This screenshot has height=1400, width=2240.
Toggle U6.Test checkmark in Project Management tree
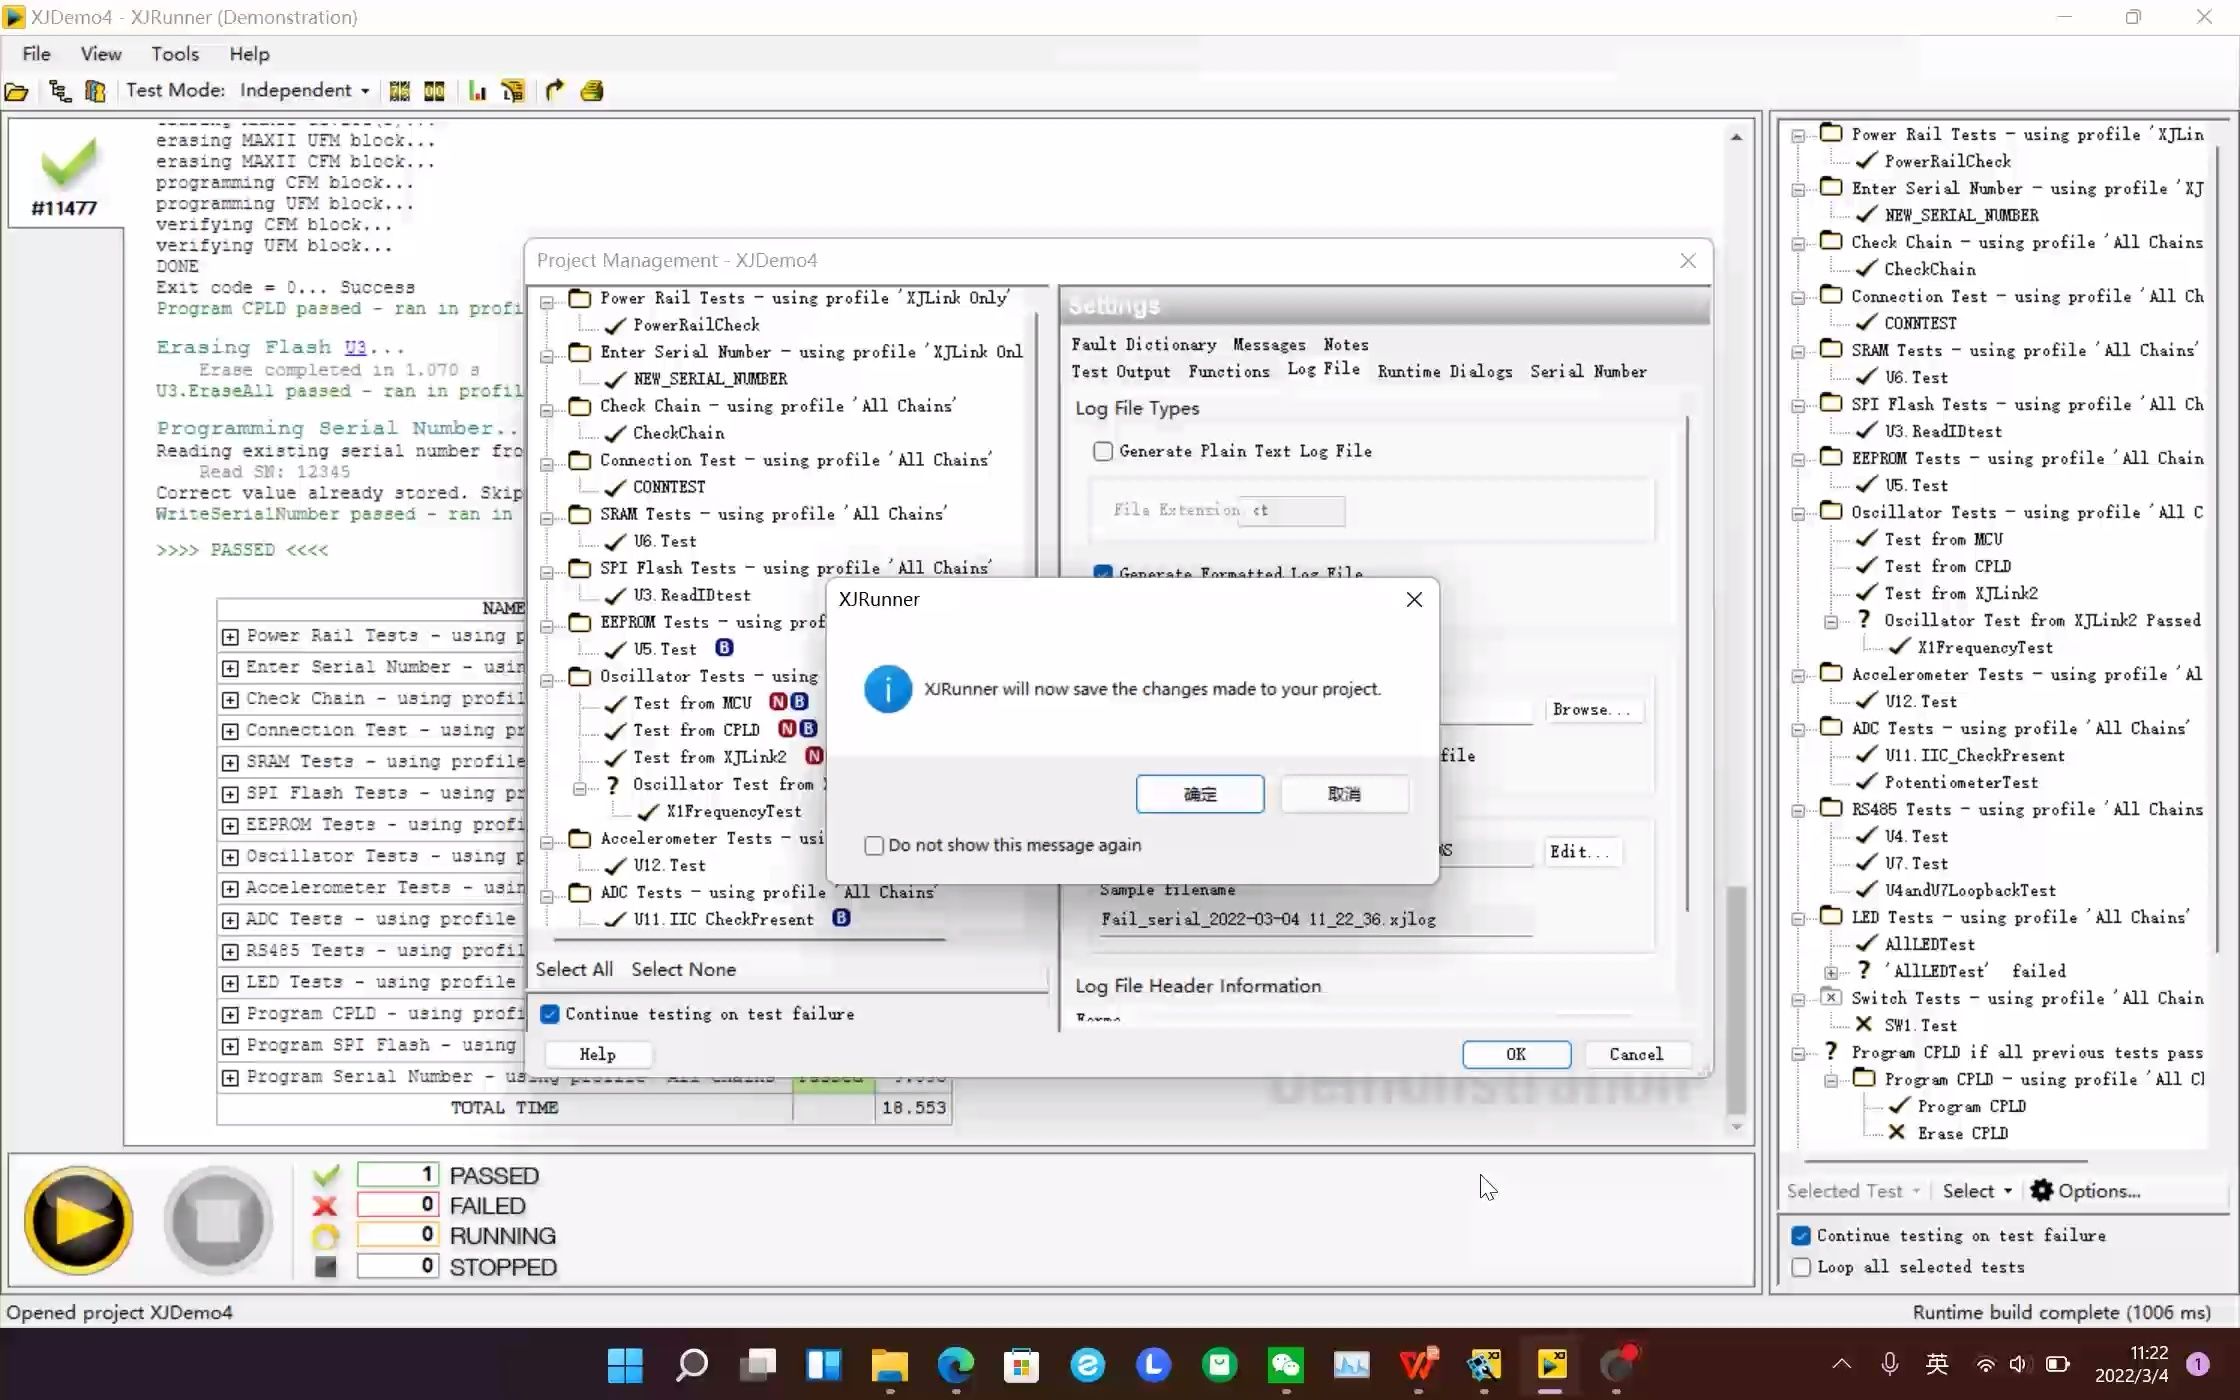coord(616,541)
